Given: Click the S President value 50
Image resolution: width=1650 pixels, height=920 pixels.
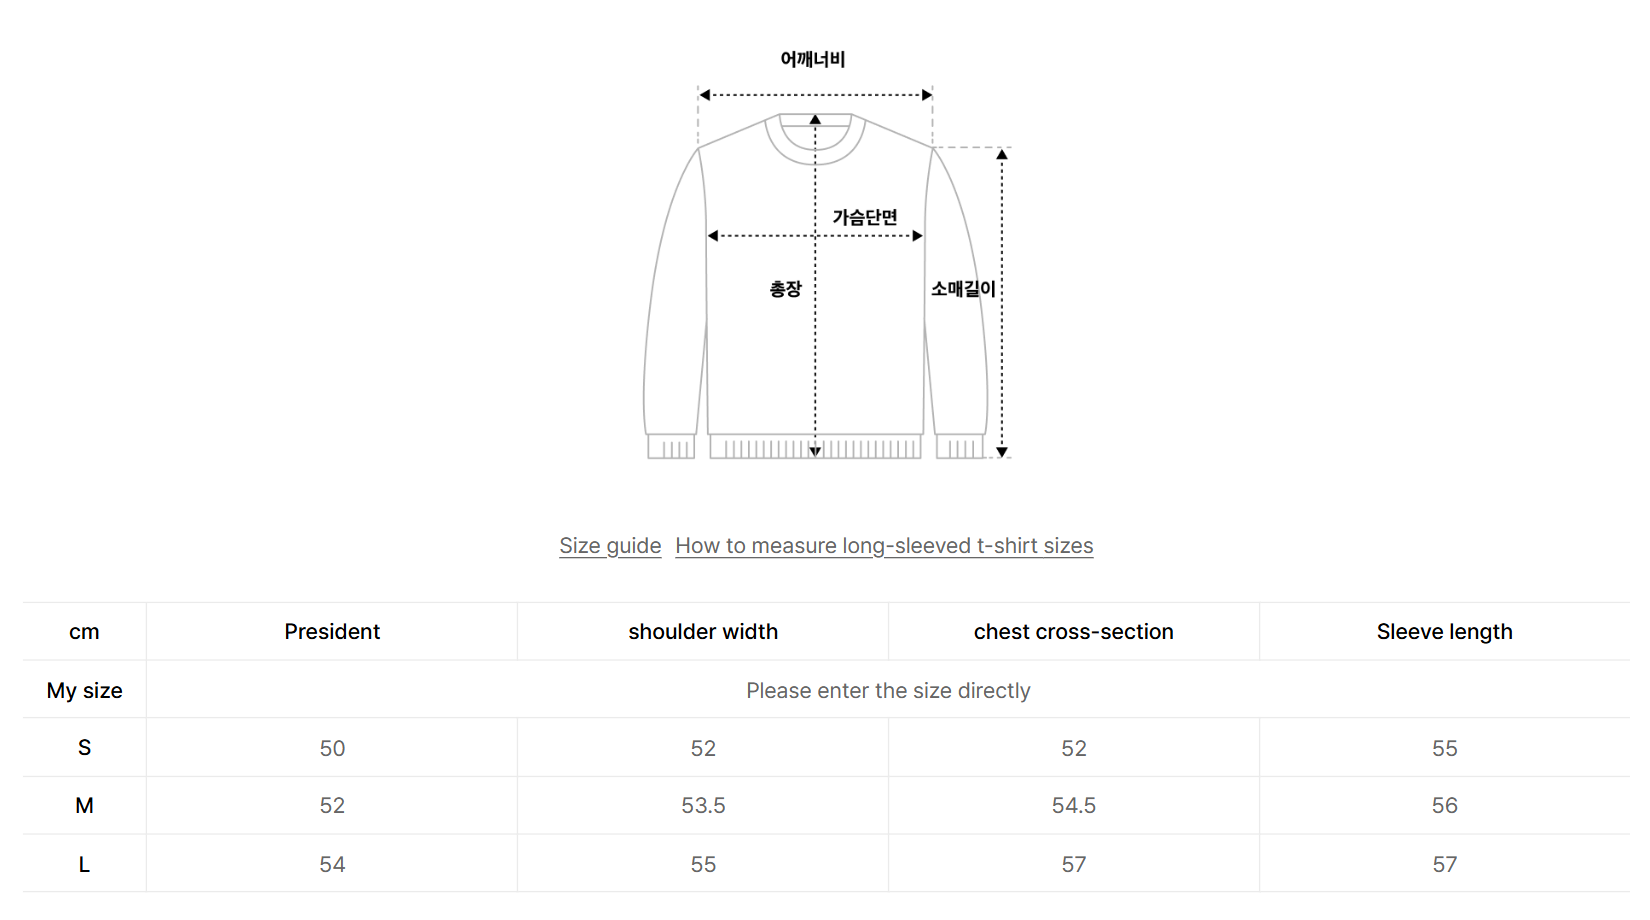Looking at the screenshot, I should 332,748.
